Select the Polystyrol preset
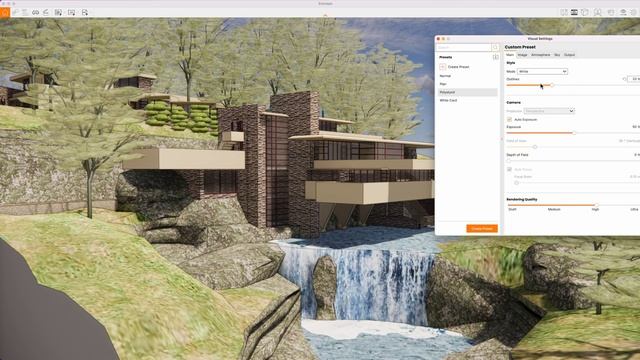The height and width of the screenshot is (360, 640). point(468,92)
